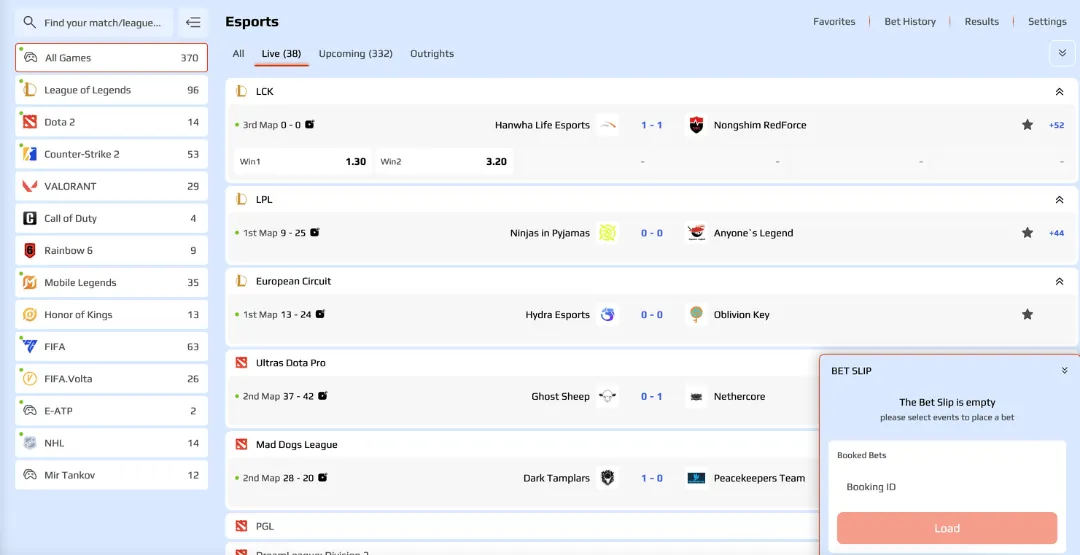1080x555 pixels.
Task: Favorite the Hanwha vs Nongshim match star
Action: coord(1027,125)
